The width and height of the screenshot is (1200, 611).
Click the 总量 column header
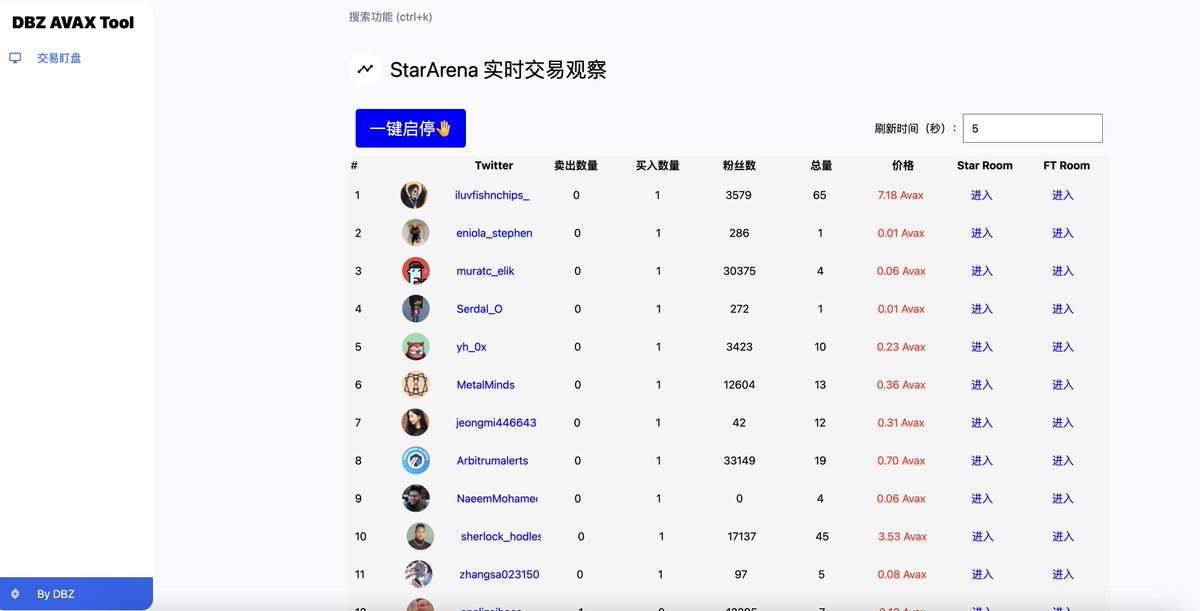pyautogui.click(x=821, y=166)
